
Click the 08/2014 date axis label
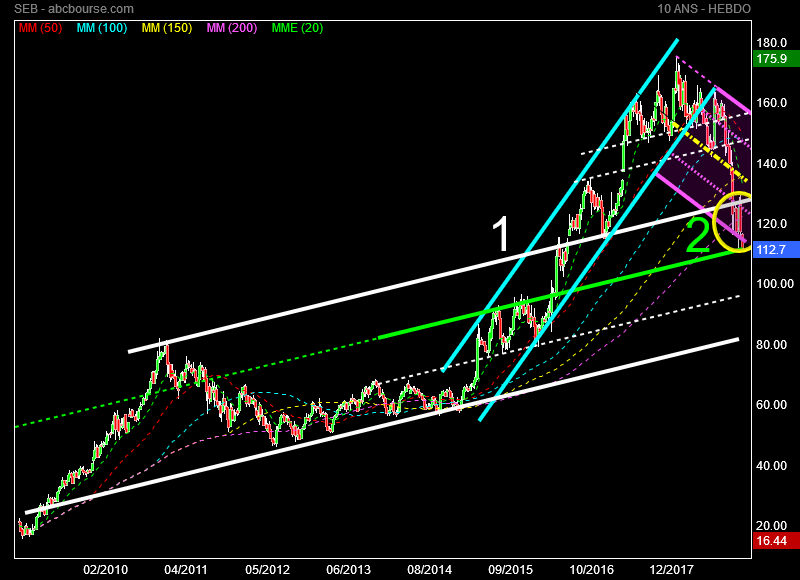tap(429, 570)
